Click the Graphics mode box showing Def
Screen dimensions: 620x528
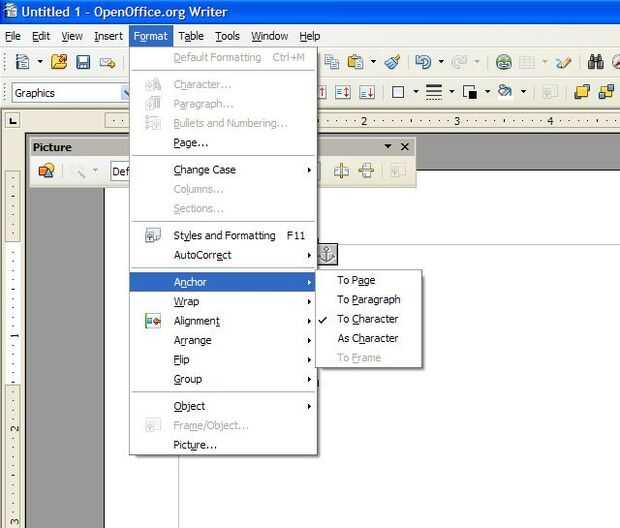pyautogui.click(x=120, y=171)
